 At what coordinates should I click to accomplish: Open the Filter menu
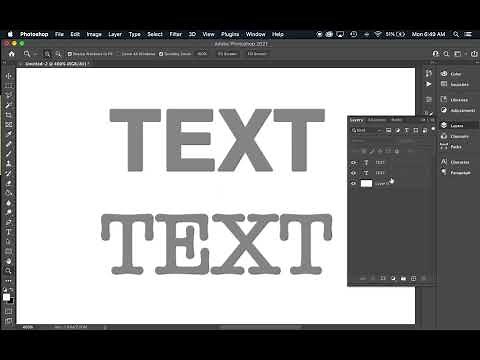click(x=175, y=34)
